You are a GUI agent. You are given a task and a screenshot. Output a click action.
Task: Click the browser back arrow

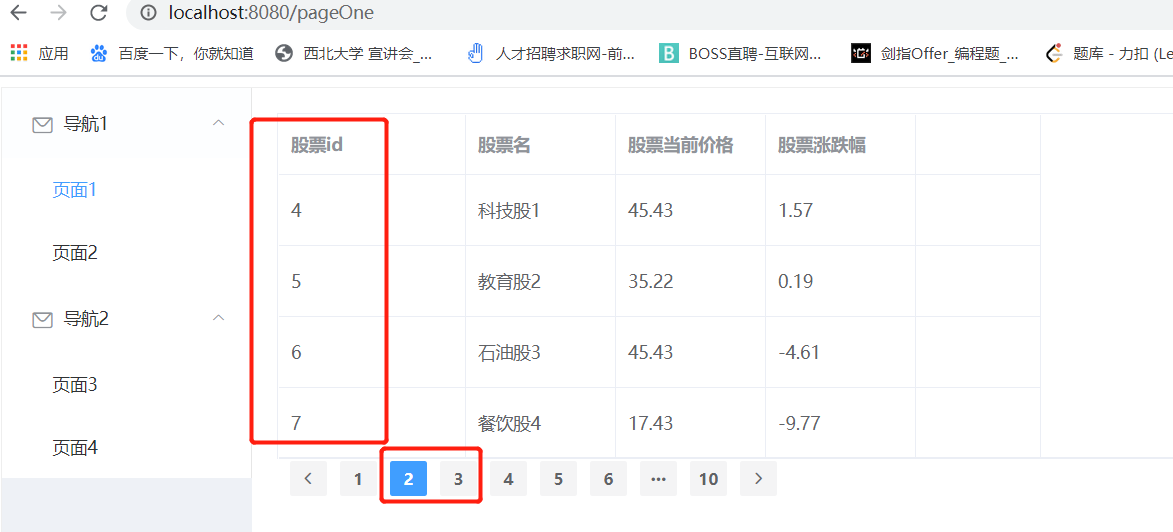[x=19, y=13]
